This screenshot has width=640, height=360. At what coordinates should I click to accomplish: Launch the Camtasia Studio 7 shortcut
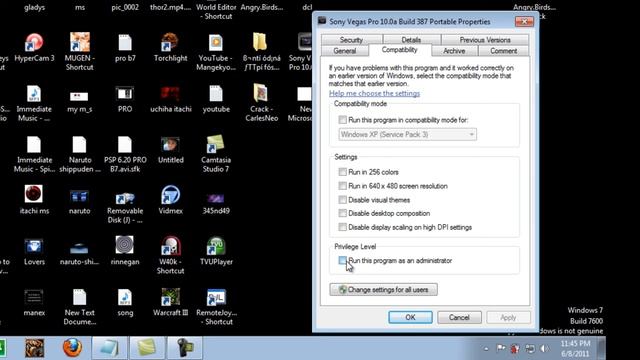coord(216,144)
